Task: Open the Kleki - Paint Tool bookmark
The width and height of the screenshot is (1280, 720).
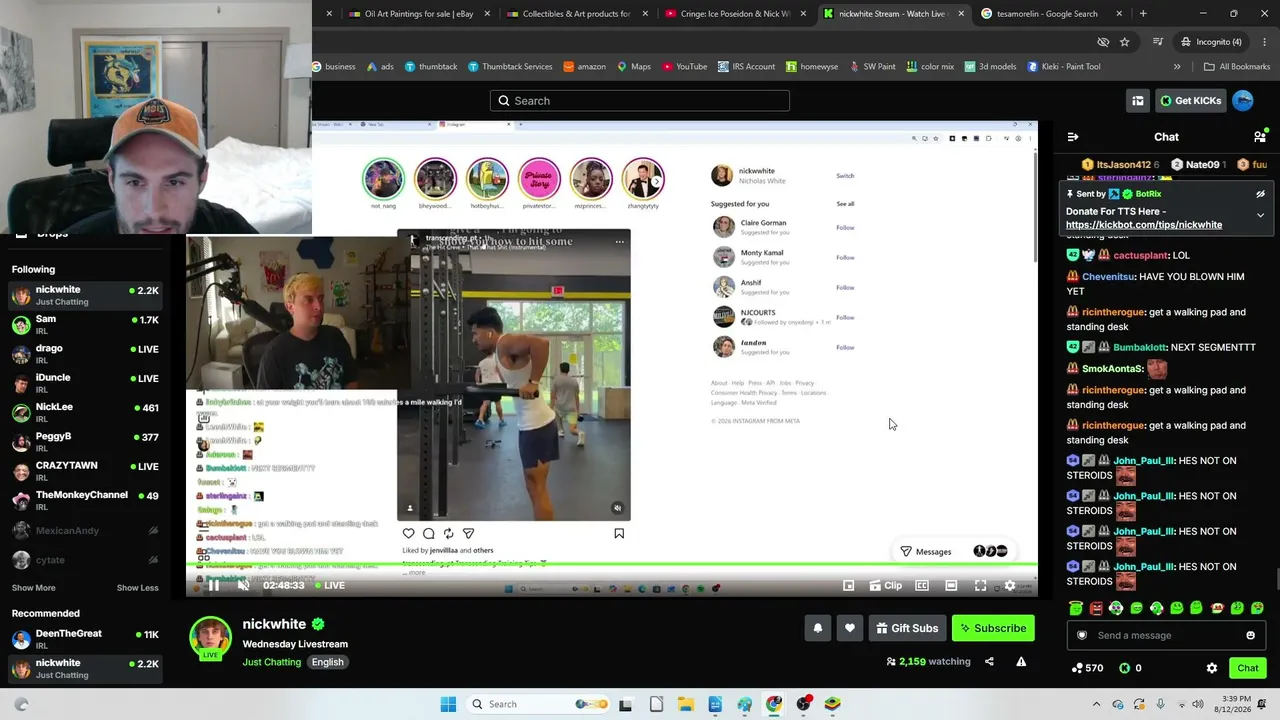Action: tap(1064, 67)
